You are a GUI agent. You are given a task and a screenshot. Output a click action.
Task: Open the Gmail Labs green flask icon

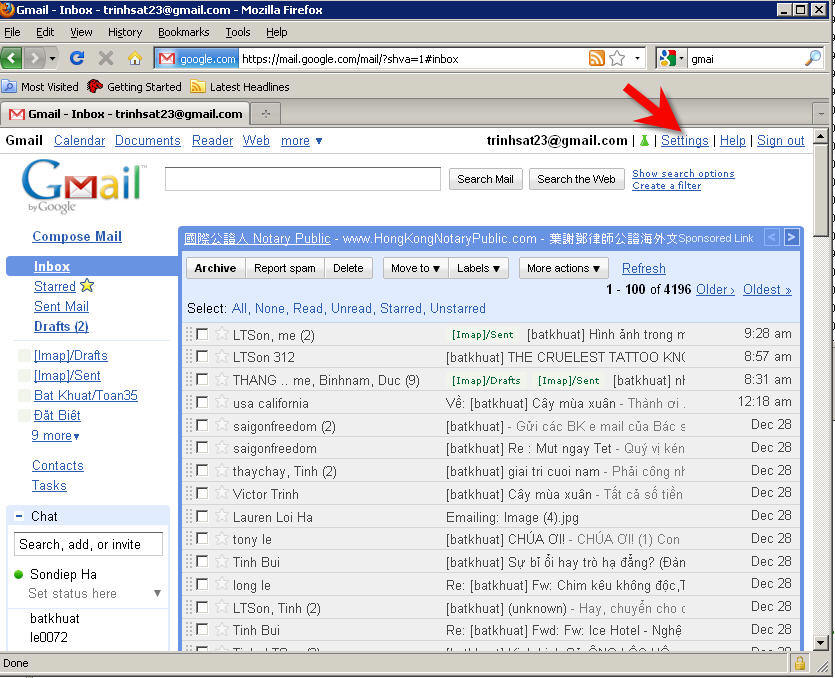click(x=644, y=141)
